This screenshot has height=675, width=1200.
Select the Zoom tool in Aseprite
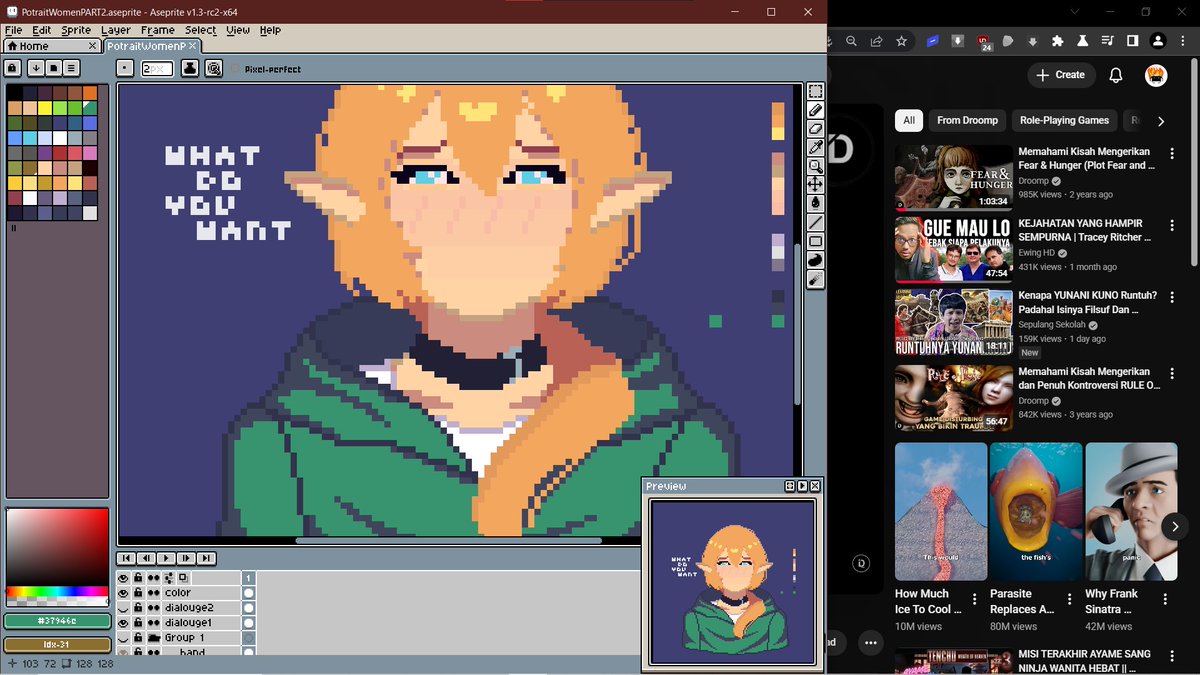point(815,166)
